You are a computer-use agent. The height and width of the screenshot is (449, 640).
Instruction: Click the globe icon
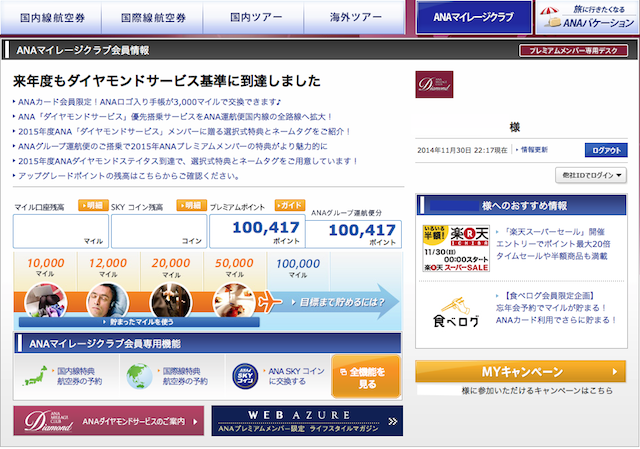(x=139, y=376)
